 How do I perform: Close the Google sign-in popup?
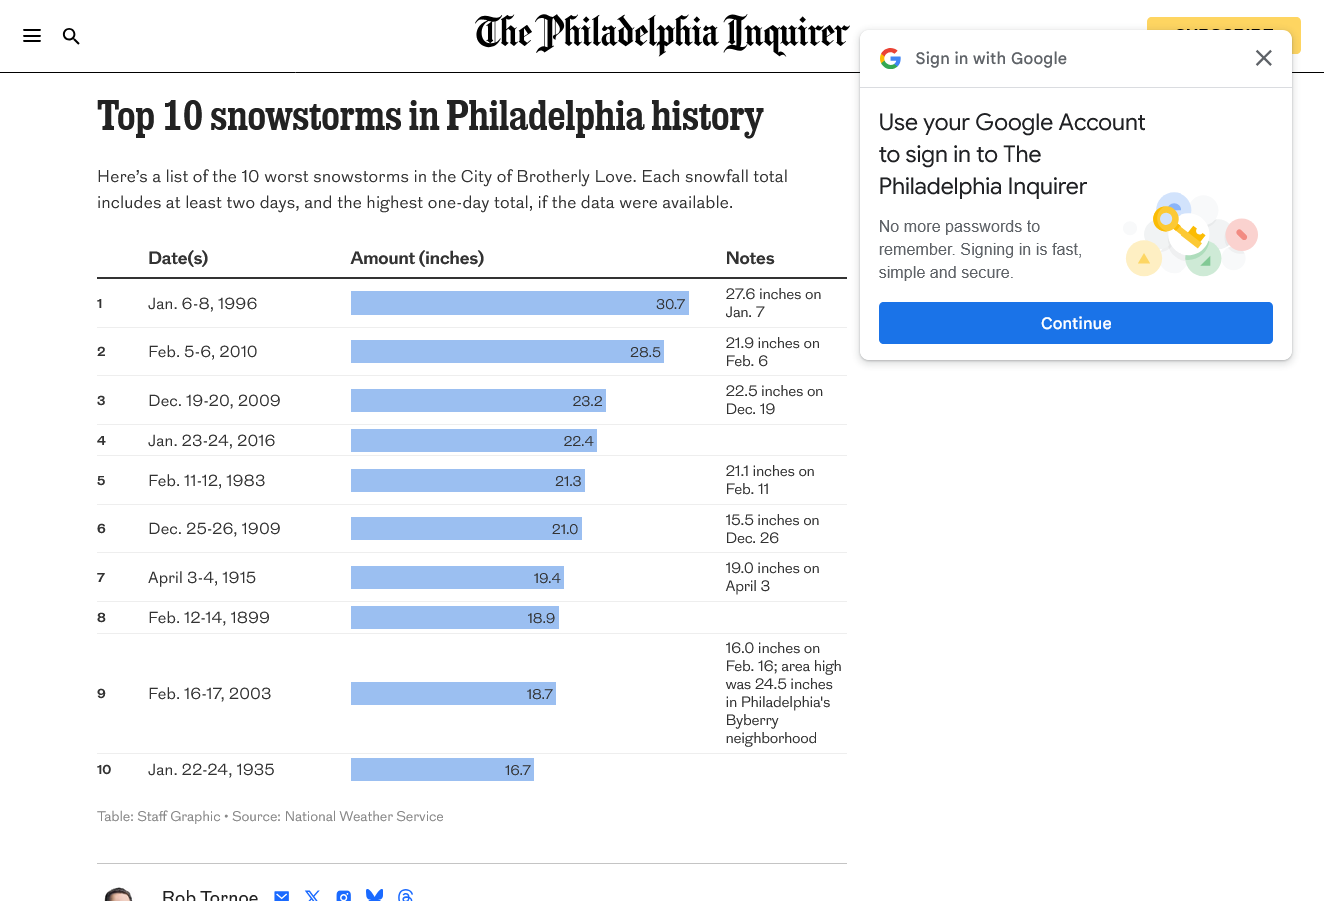(x=1263, y=58)
